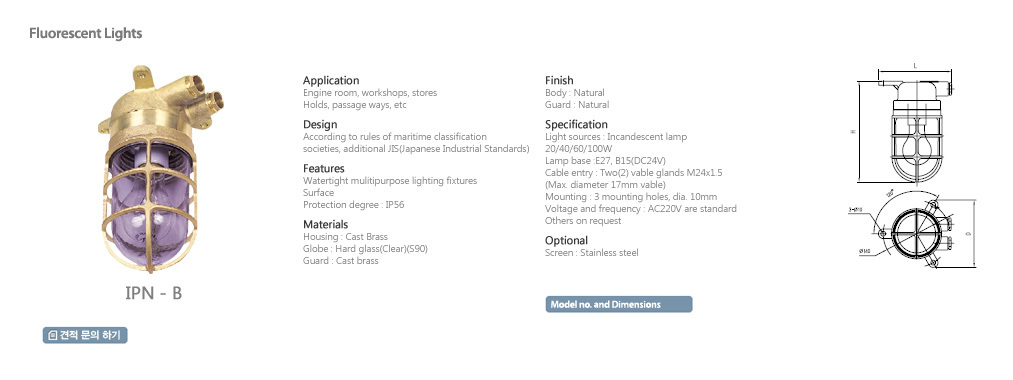1013x380 pixels.
Task: Click the IPN - B model label
Action: (x=154, y=293)
